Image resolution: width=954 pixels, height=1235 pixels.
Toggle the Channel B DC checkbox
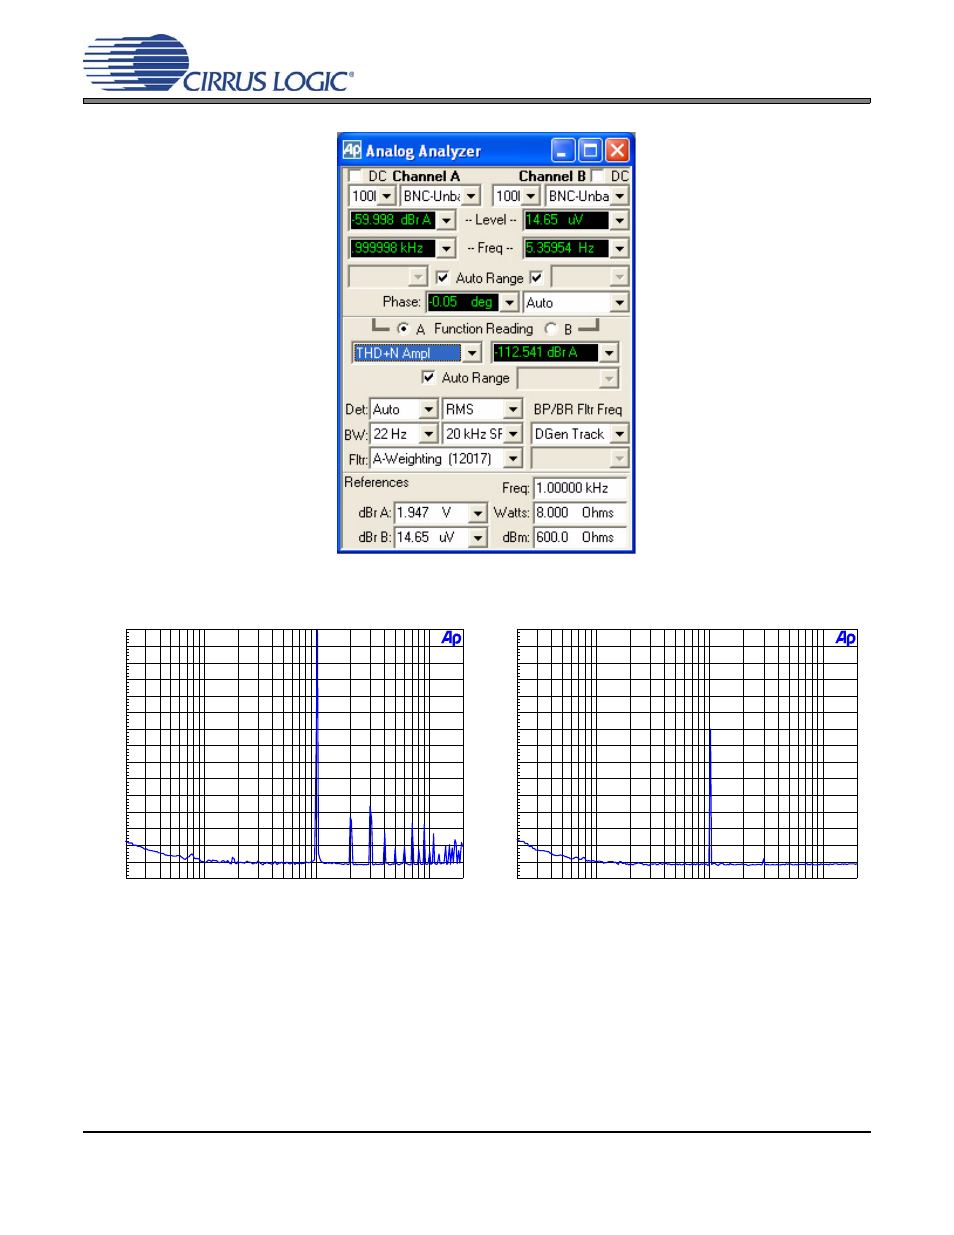[598, 176]
